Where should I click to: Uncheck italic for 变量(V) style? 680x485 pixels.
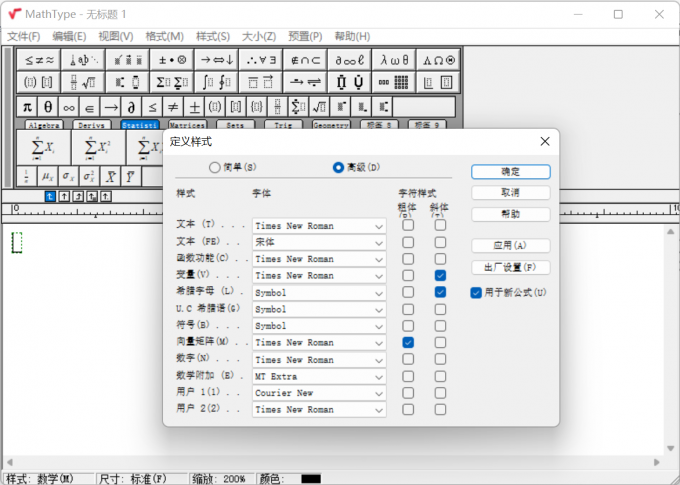[440, 275]
